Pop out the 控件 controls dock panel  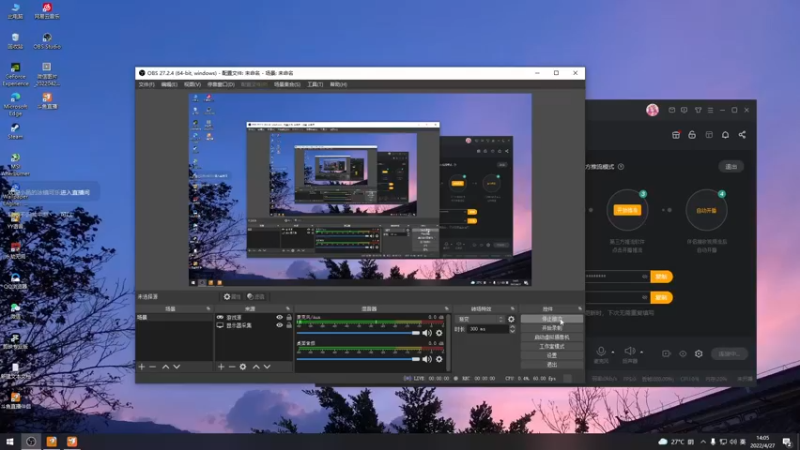click(x=580, y=309)
